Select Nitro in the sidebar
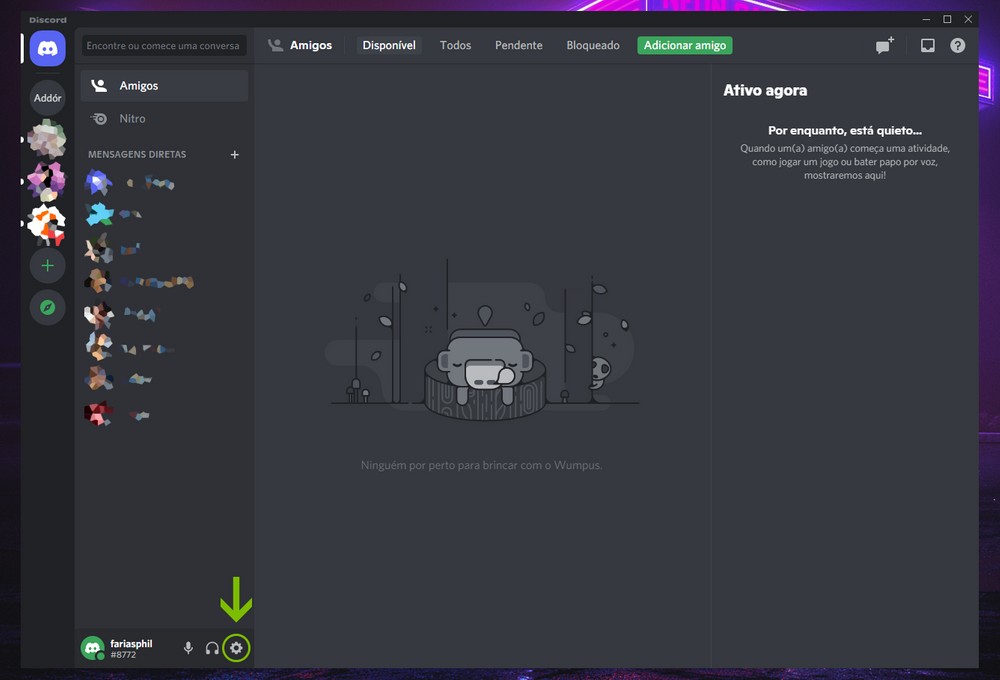Image resolution: width=1000 pixels, height=680 pixels. (x=132, y=118)
